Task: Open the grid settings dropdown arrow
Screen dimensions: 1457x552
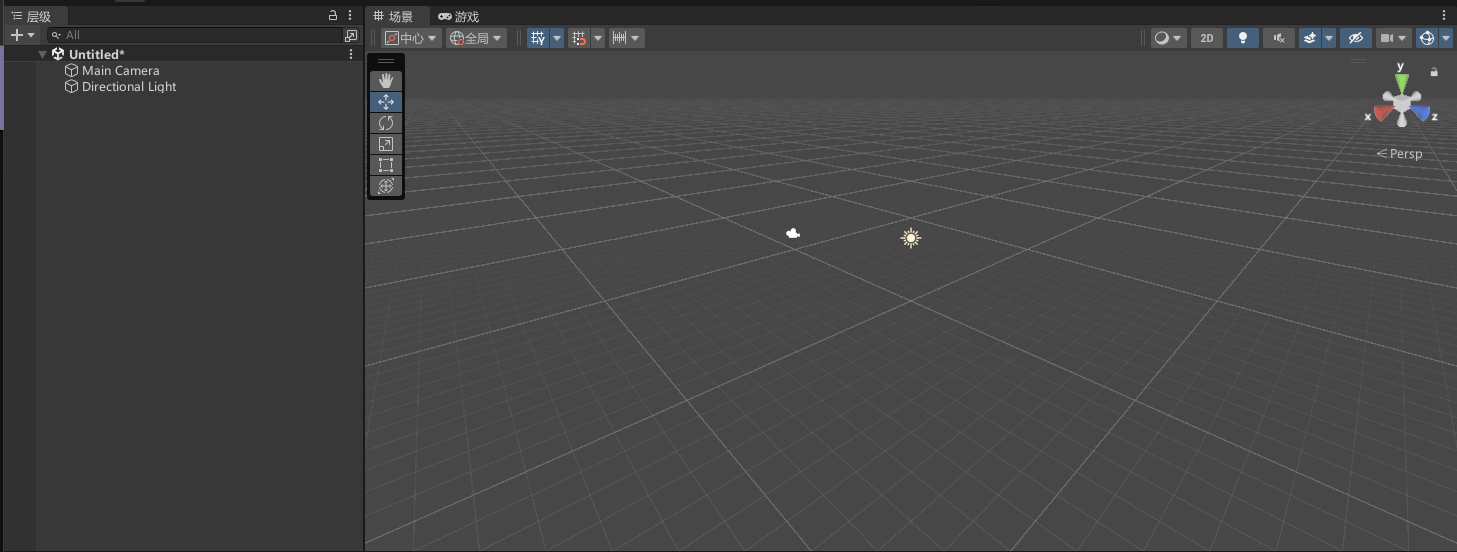Action: pos(557,38)
